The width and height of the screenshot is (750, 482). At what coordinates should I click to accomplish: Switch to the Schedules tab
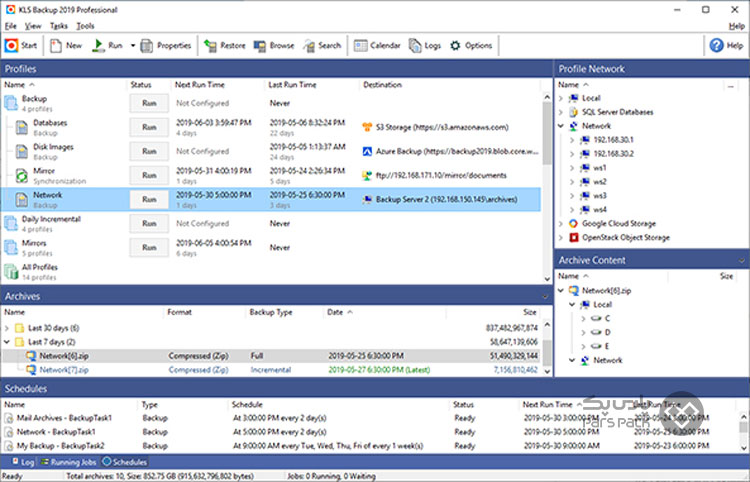tap(124, 462)
